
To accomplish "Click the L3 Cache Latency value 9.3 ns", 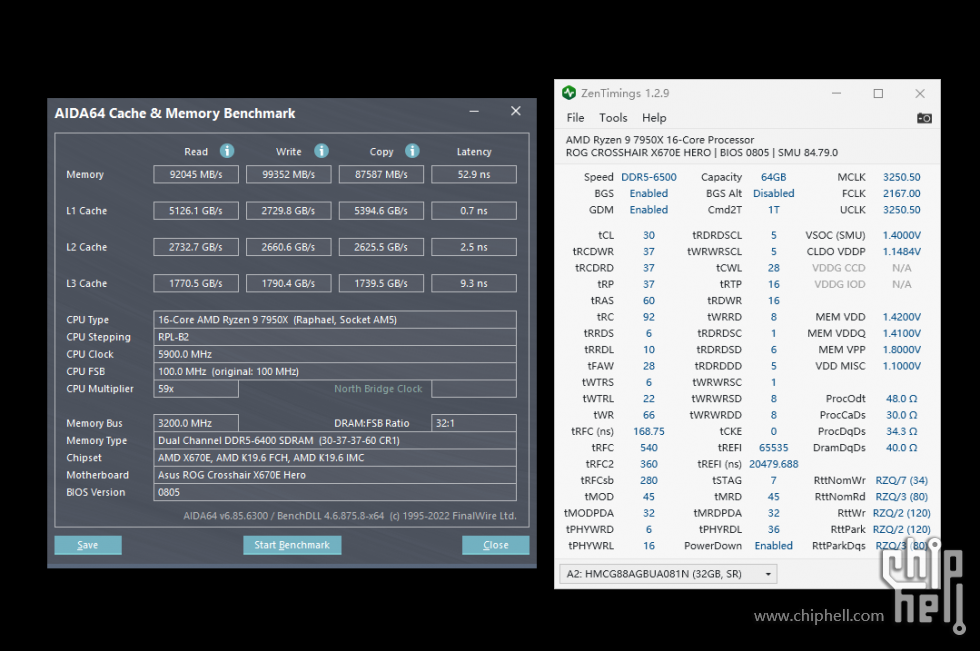I will 474,283.
